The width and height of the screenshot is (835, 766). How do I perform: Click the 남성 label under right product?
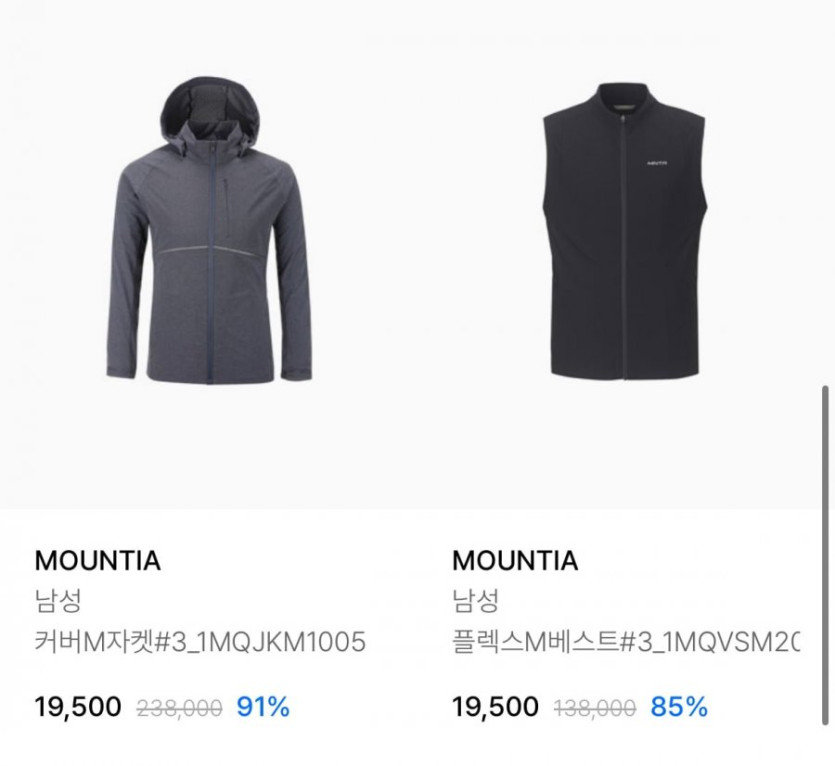(476, 600)
